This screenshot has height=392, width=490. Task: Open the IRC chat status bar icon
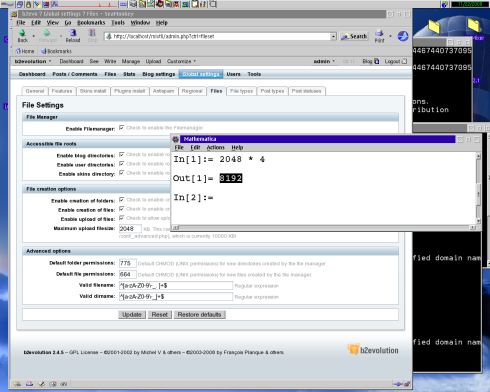point(64,384)
